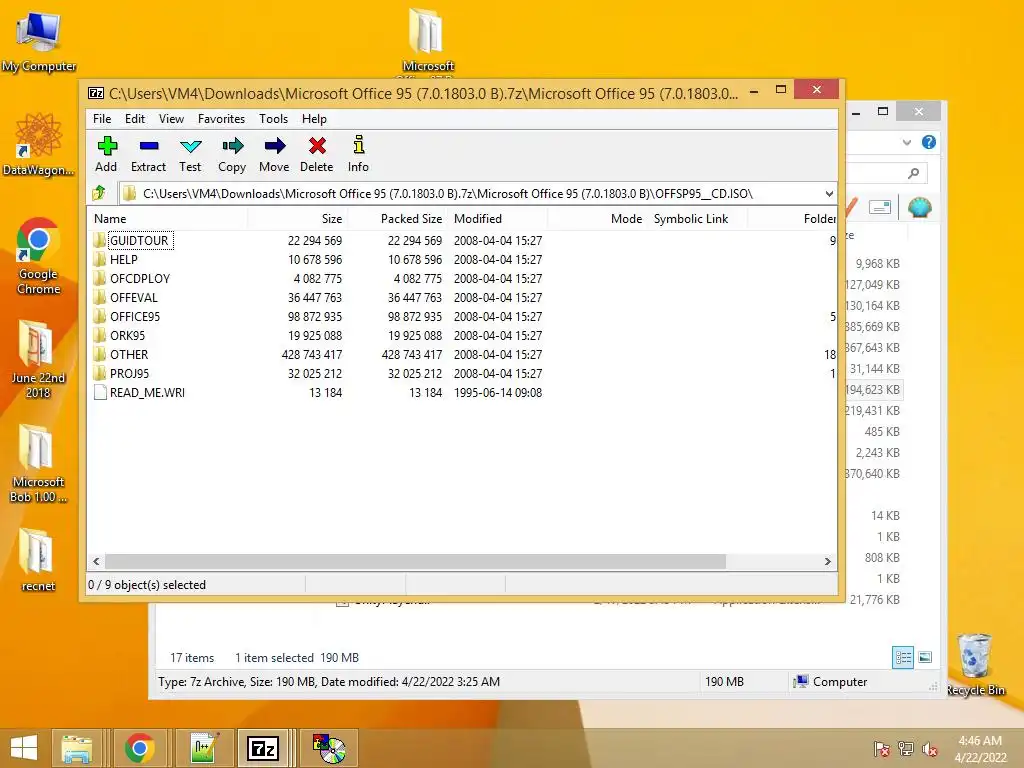The width and height of the screenshot is (1024, 768).
Task: Open the View menu
Action: click(x=171, y=119)
